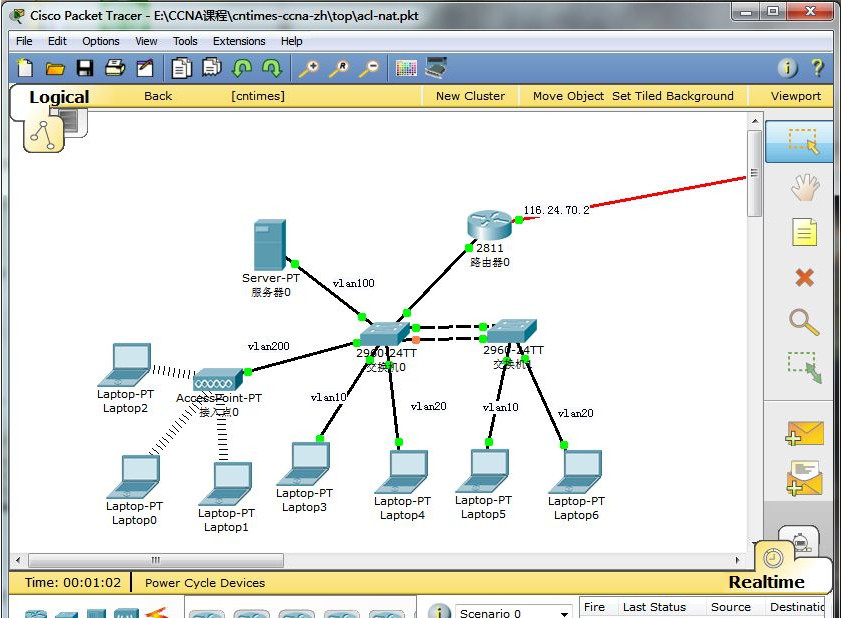Click the Copy icon
This screenshot has width=841, height=642.
(181, 68)
